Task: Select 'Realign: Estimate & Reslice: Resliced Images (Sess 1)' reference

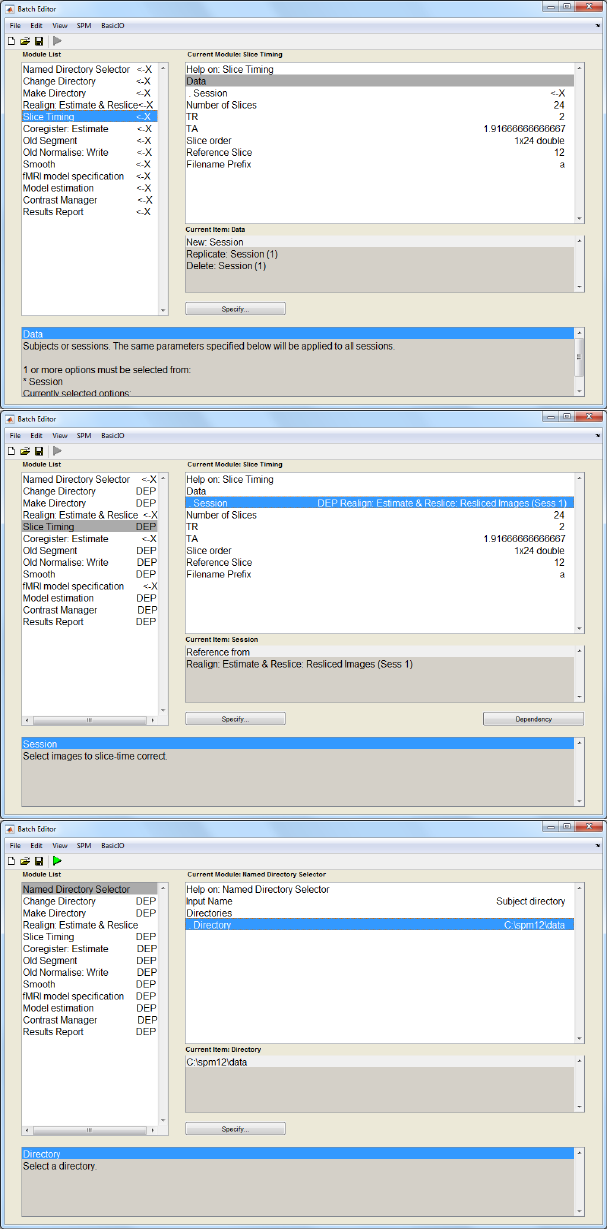Action: (x=379, y=664)
